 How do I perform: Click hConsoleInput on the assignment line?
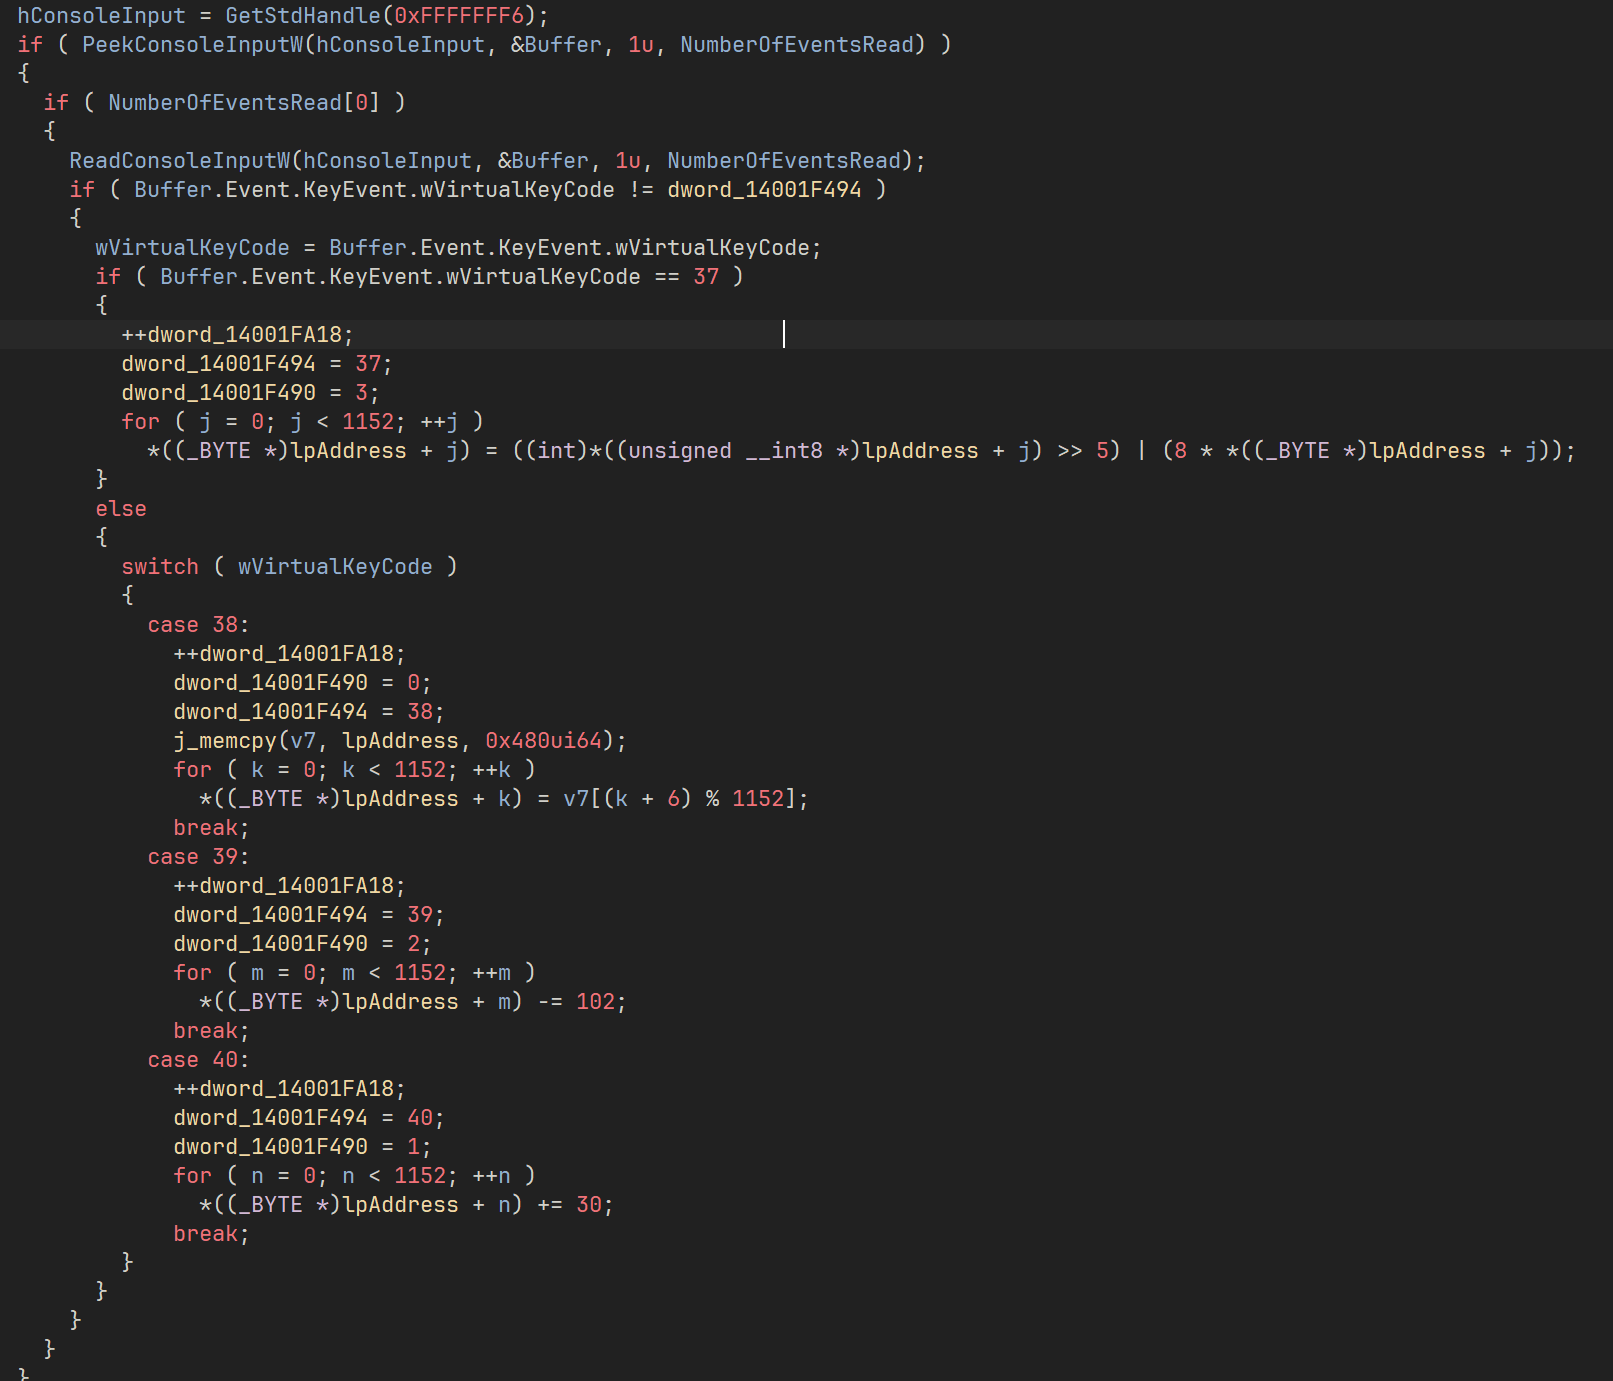coord(101,16)
